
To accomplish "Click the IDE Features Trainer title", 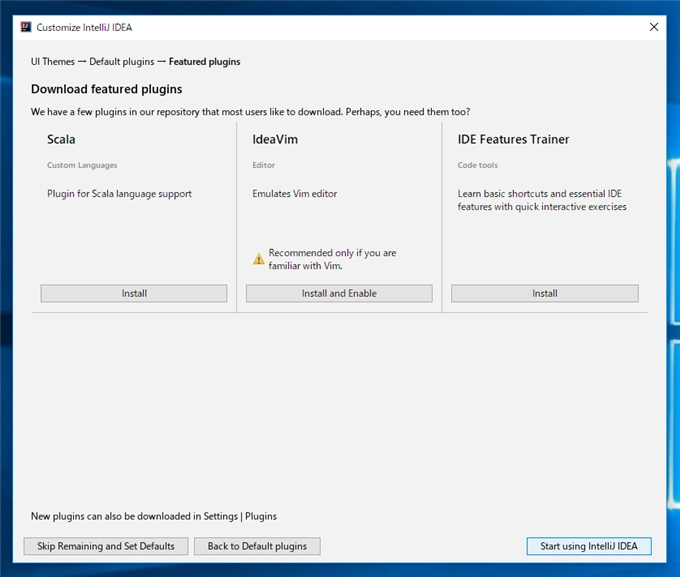I will click(x=513, y=139).
